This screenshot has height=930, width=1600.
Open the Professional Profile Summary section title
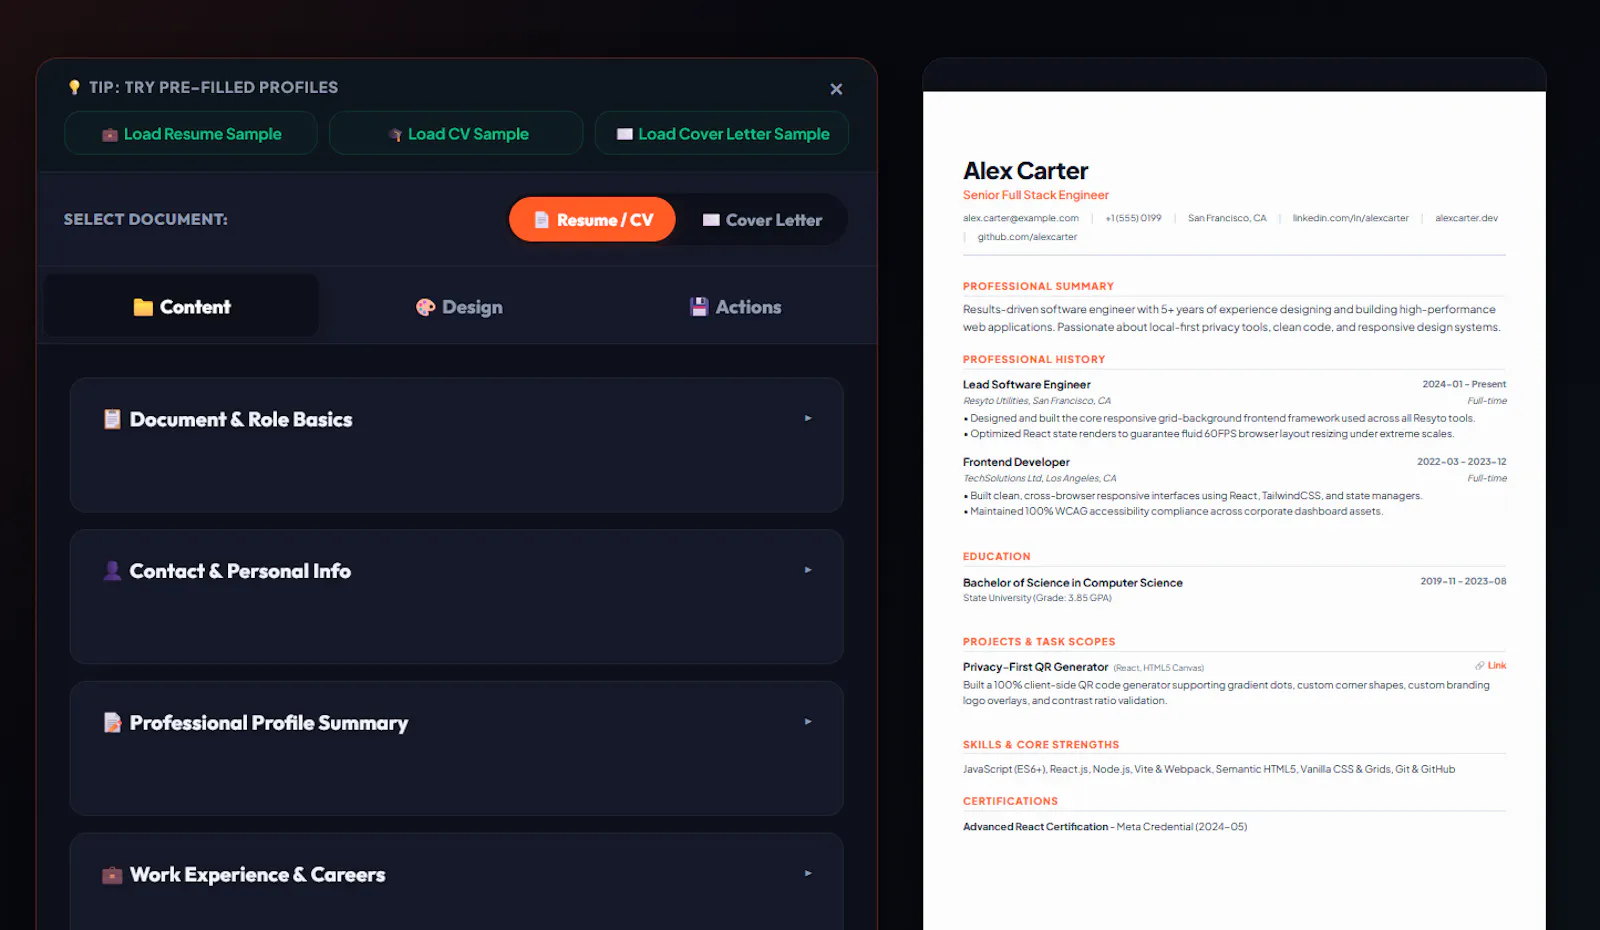tap(269, 723)
